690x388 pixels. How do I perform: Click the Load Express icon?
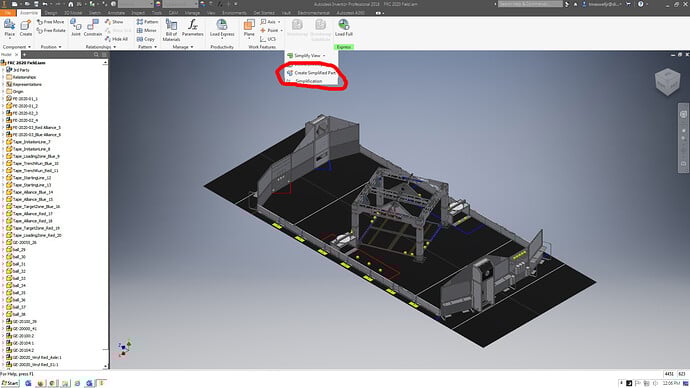click(x=222, y=28)
